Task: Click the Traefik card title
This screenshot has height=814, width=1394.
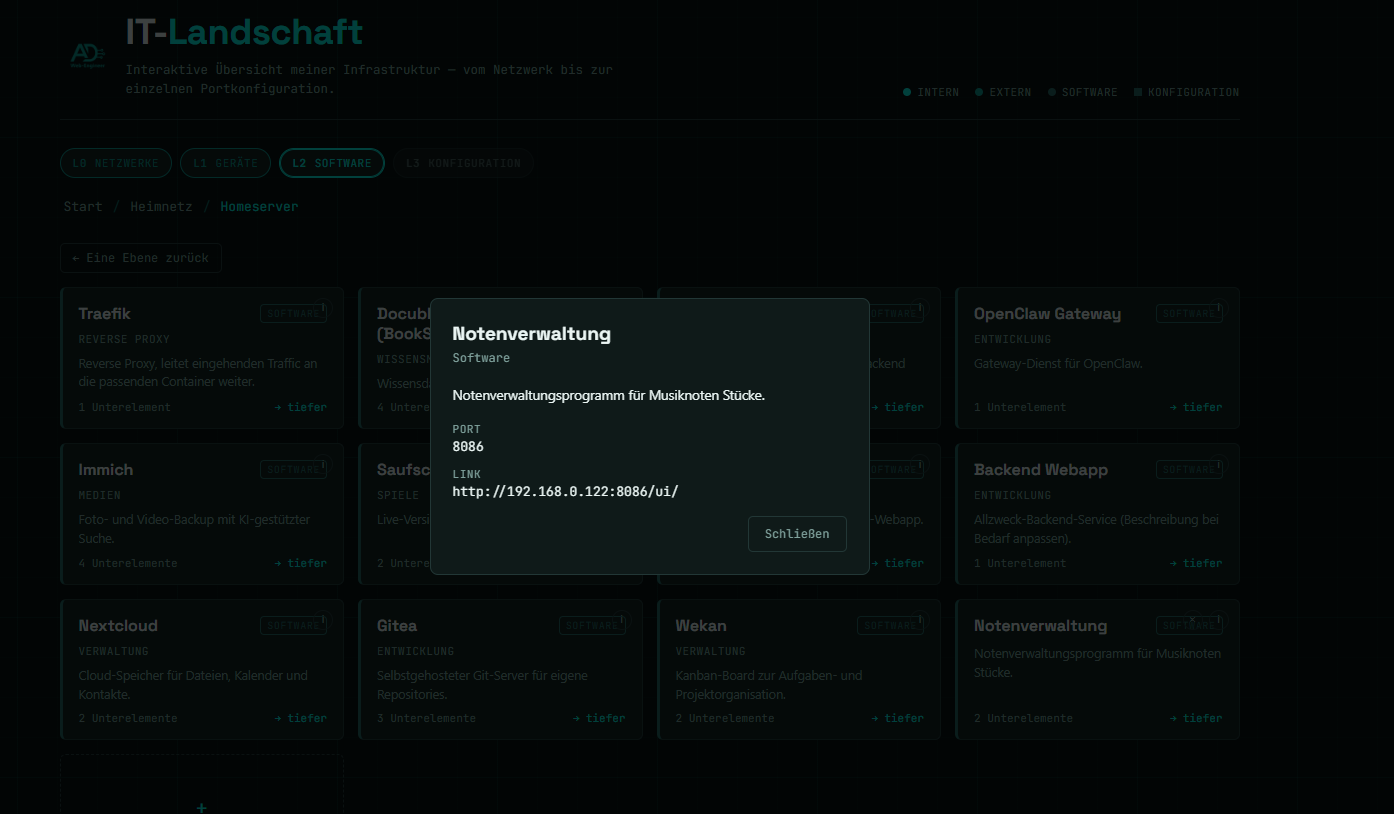Action: point(104,314)
